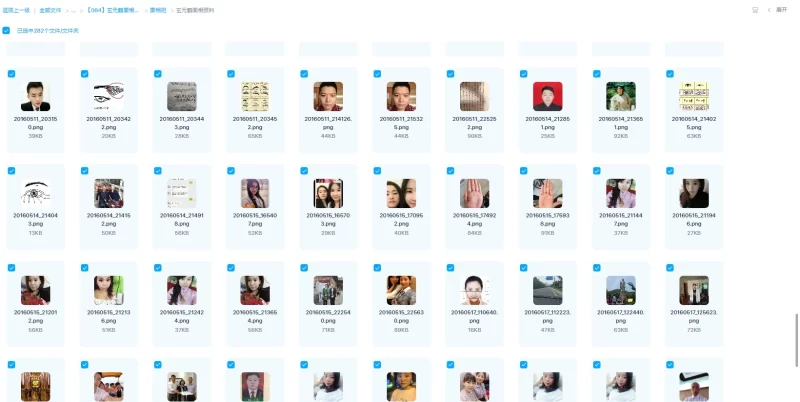This screenshot has height=402, width=800.
Task: Open eye sketch thumbnail 20160511_203422.png
Action: [x=108, y=96]
